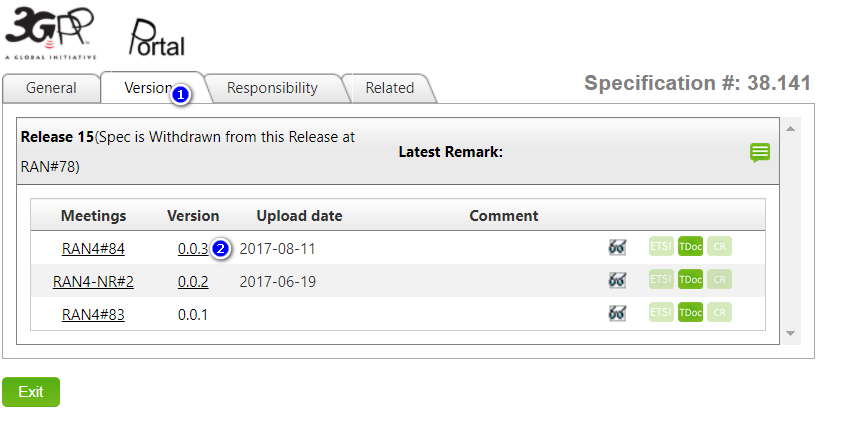Click the glasses icon in RAN4#84 row

click(617, 248)
